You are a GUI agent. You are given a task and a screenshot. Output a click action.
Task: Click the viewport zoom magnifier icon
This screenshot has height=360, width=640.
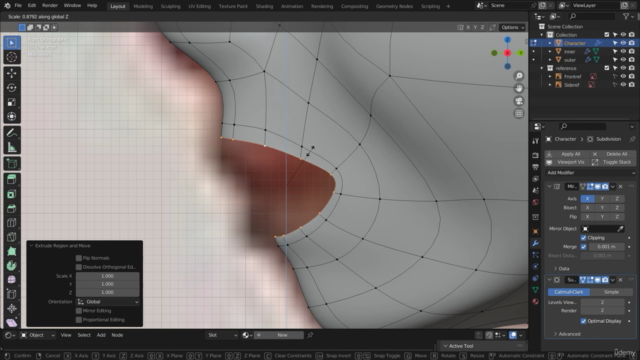click(519, 76)
